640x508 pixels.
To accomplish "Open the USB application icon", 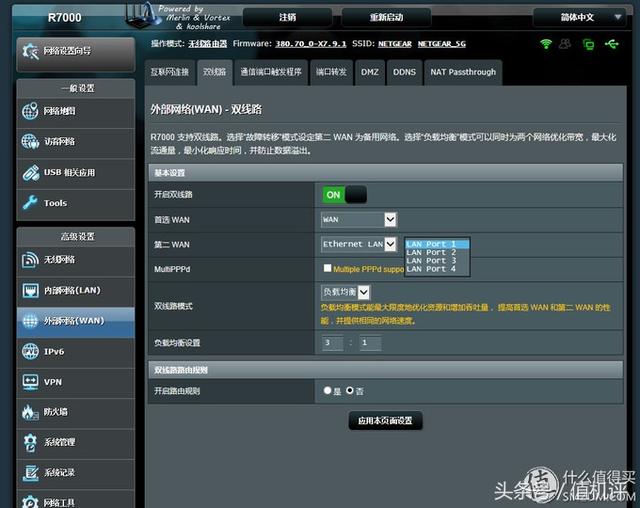I will 31,173.
